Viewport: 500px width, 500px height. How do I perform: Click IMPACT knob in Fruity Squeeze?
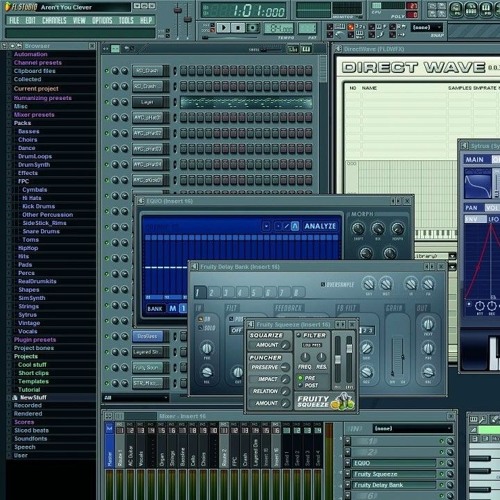285,379
